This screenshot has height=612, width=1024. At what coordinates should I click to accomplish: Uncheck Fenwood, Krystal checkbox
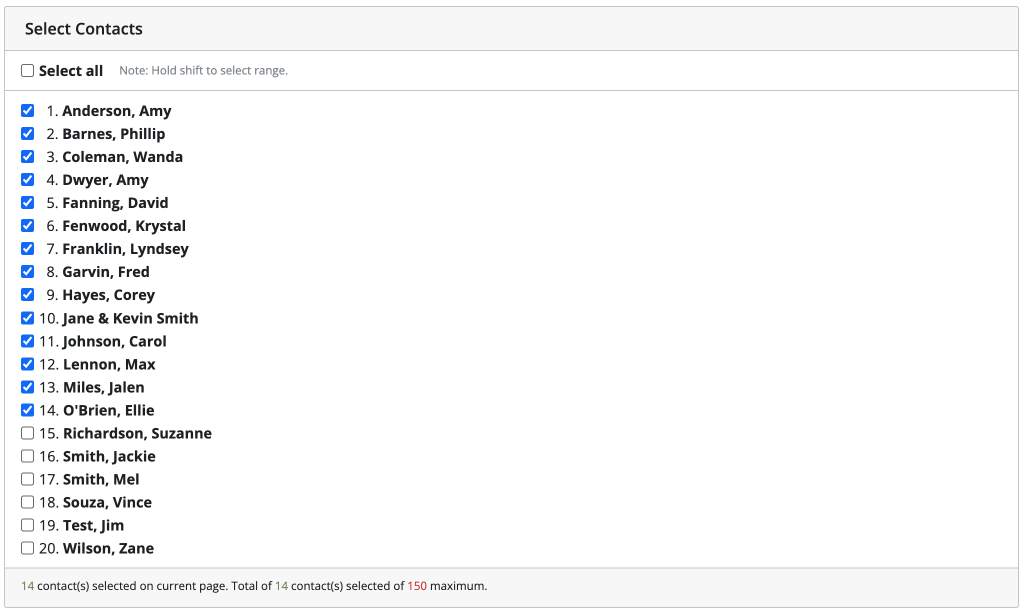[28, 226]
